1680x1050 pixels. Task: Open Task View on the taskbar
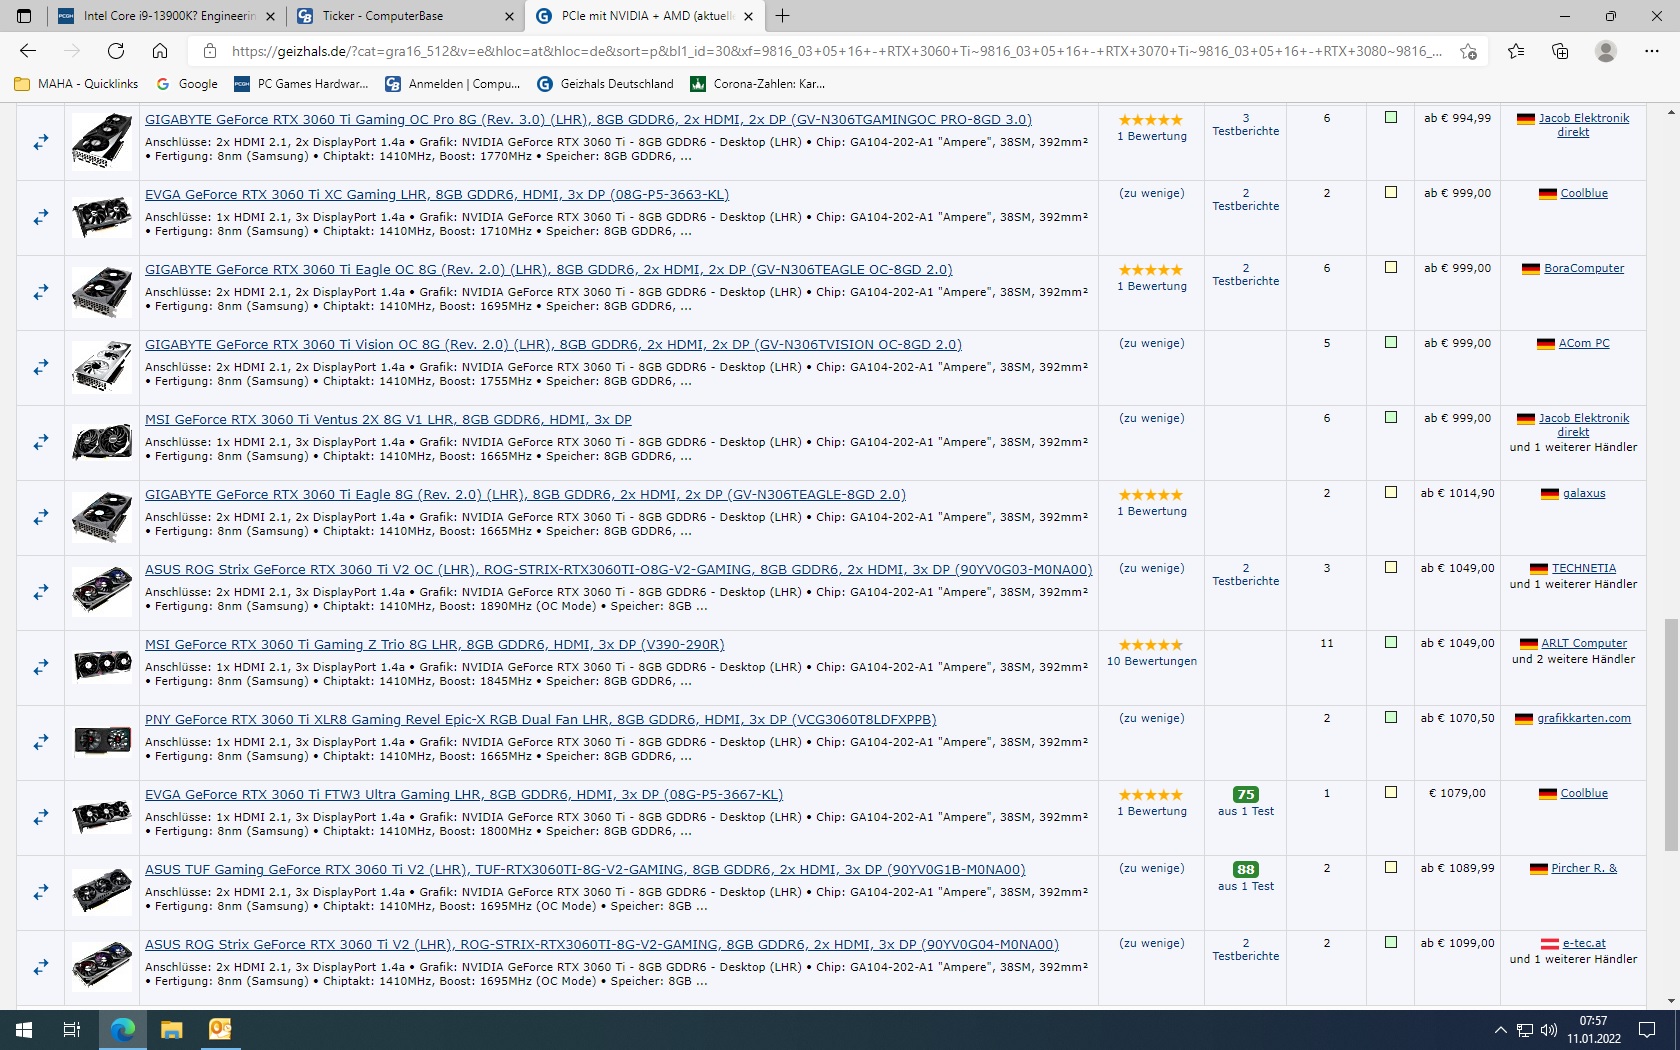(x=72, y=1030)
